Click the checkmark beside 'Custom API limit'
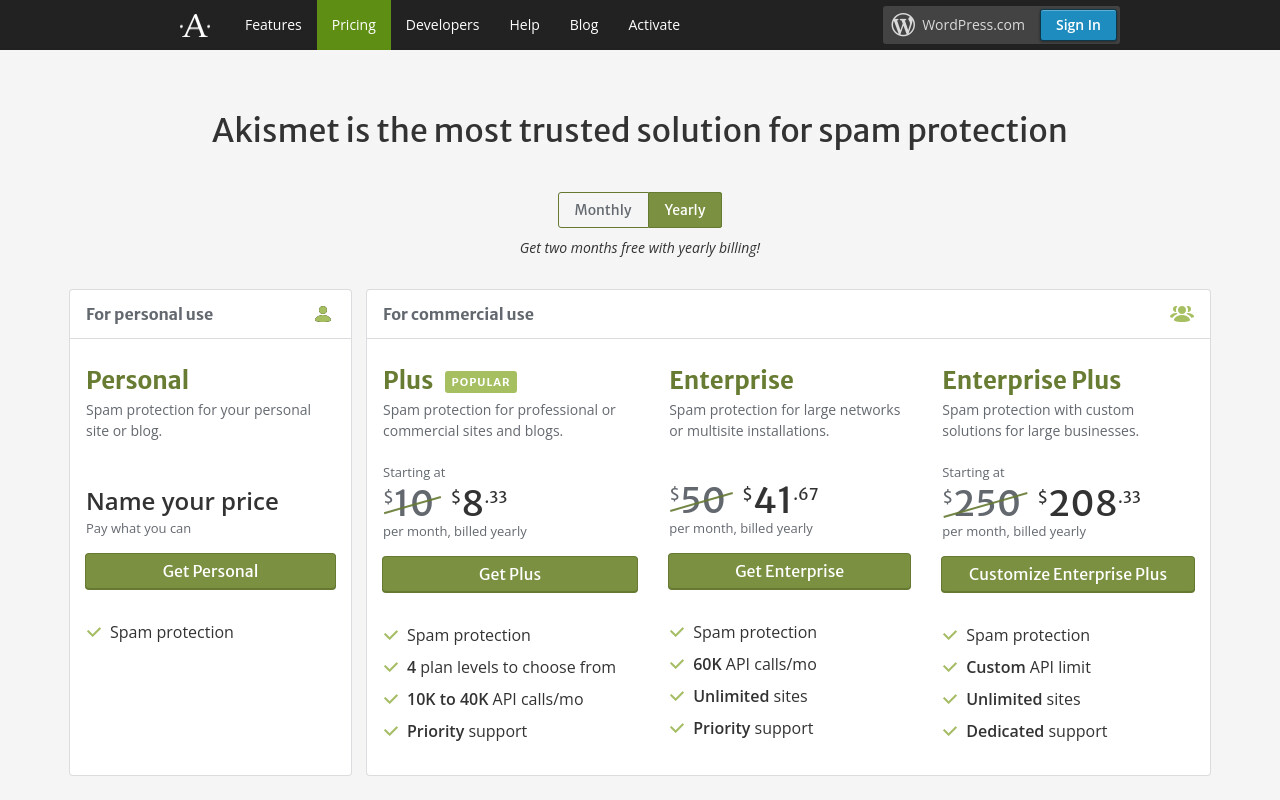 [x=950, y=667]
